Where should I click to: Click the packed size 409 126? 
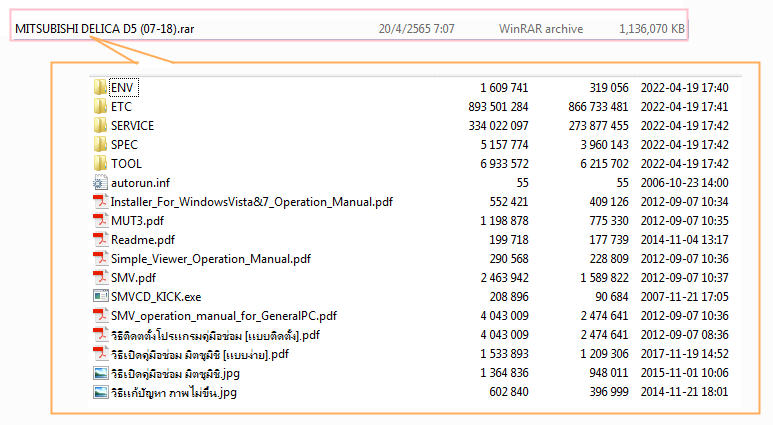609,202
